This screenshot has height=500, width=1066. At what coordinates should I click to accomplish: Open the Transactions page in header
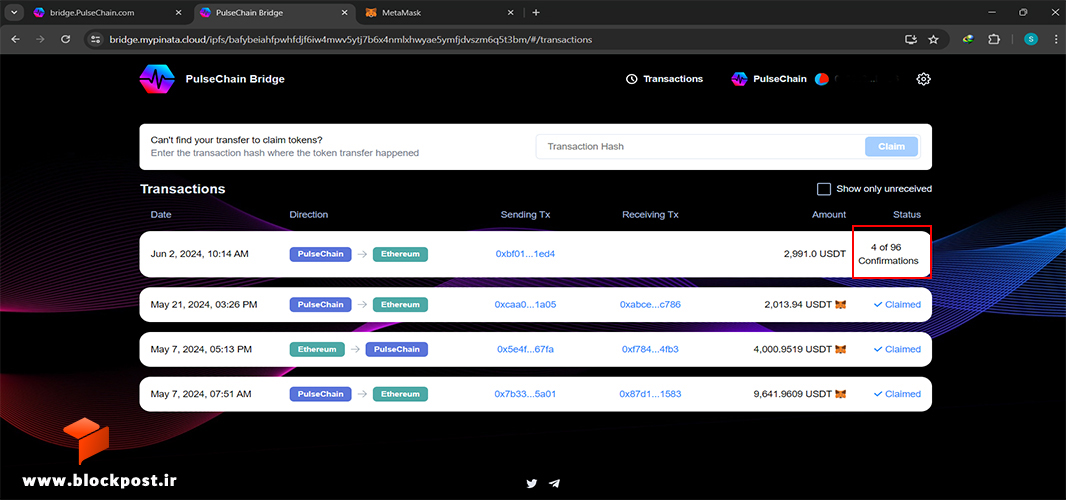pos(664,79)
